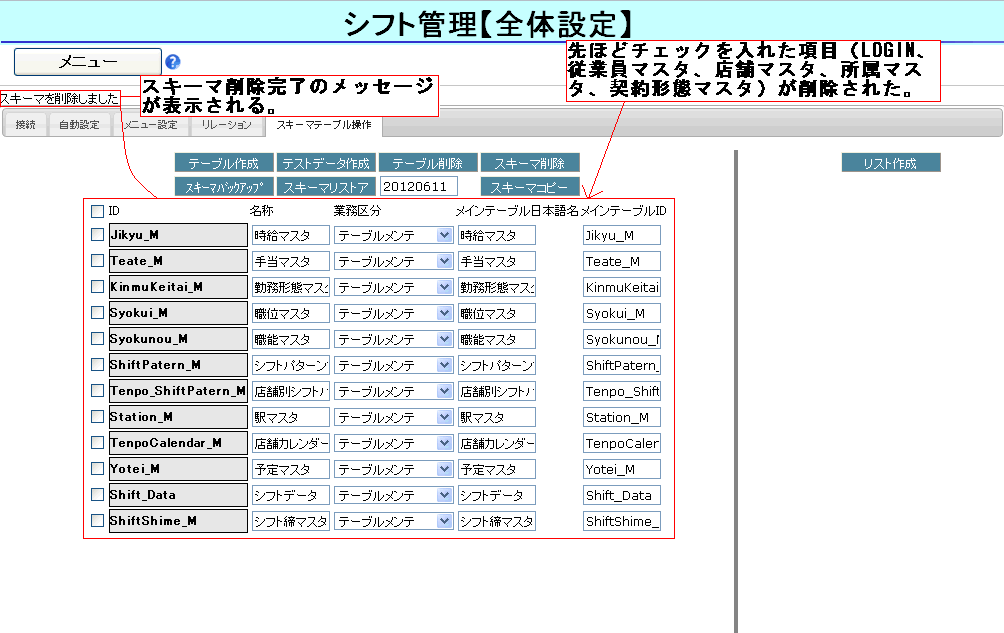Click the date field showing 20120611
Image resolution: width=1004 pixels, height=633 pixels.
pyautogui.click(x=418, y=187)
